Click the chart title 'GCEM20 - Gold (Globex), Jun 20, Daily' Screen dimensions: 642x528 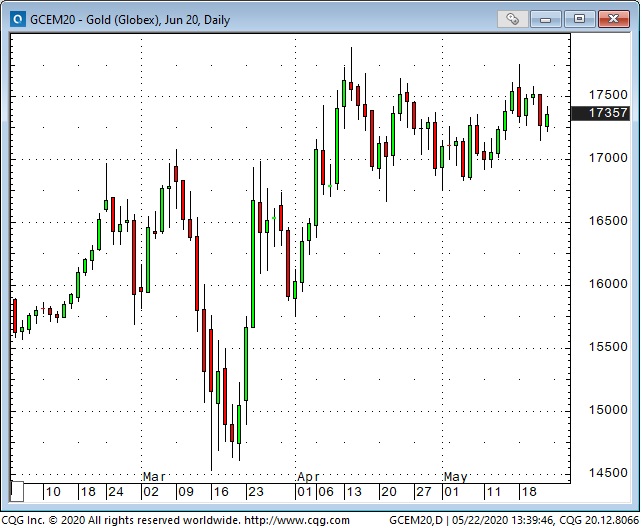[130, 20]
